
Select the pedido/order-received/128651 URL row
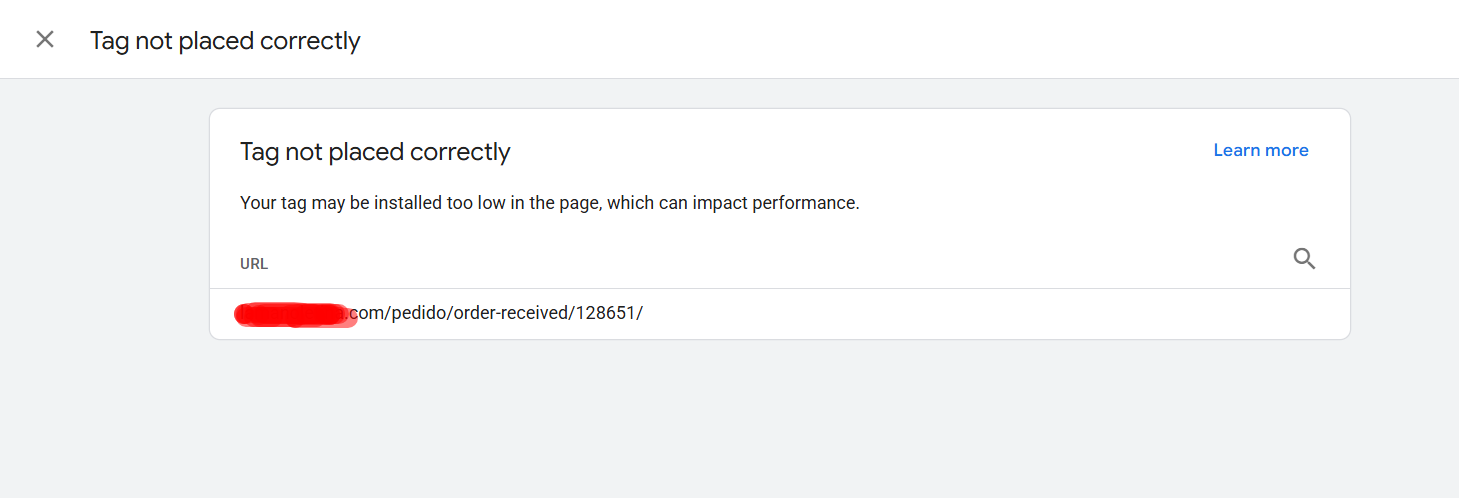tap(780, 313)
